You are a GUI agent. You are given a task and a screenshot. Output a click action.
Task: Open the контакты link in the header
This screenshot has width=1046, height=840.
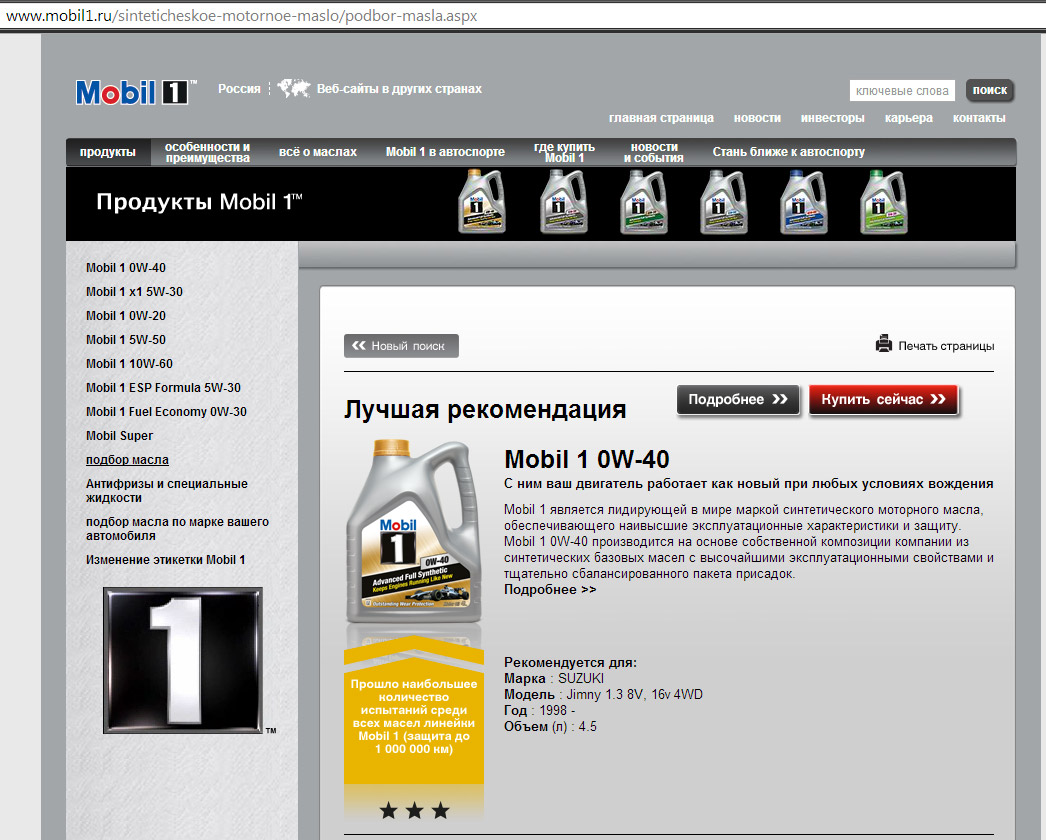pyautogui.click(x=979, y=118)
